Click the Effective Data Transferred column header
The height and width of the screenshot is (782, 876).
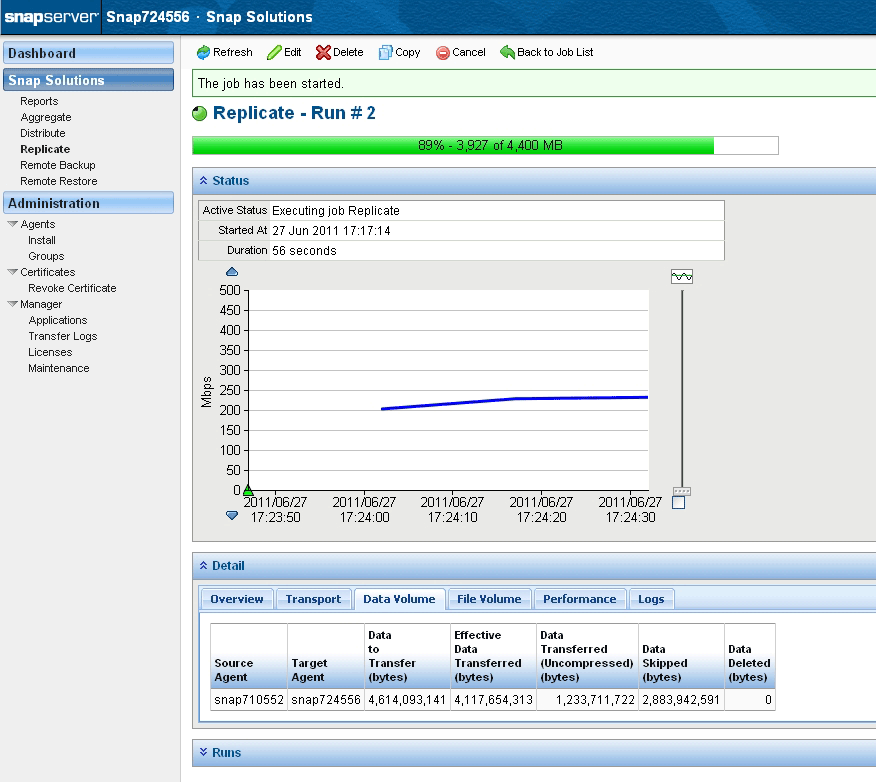pyautogui.click(x=493, y=656)
